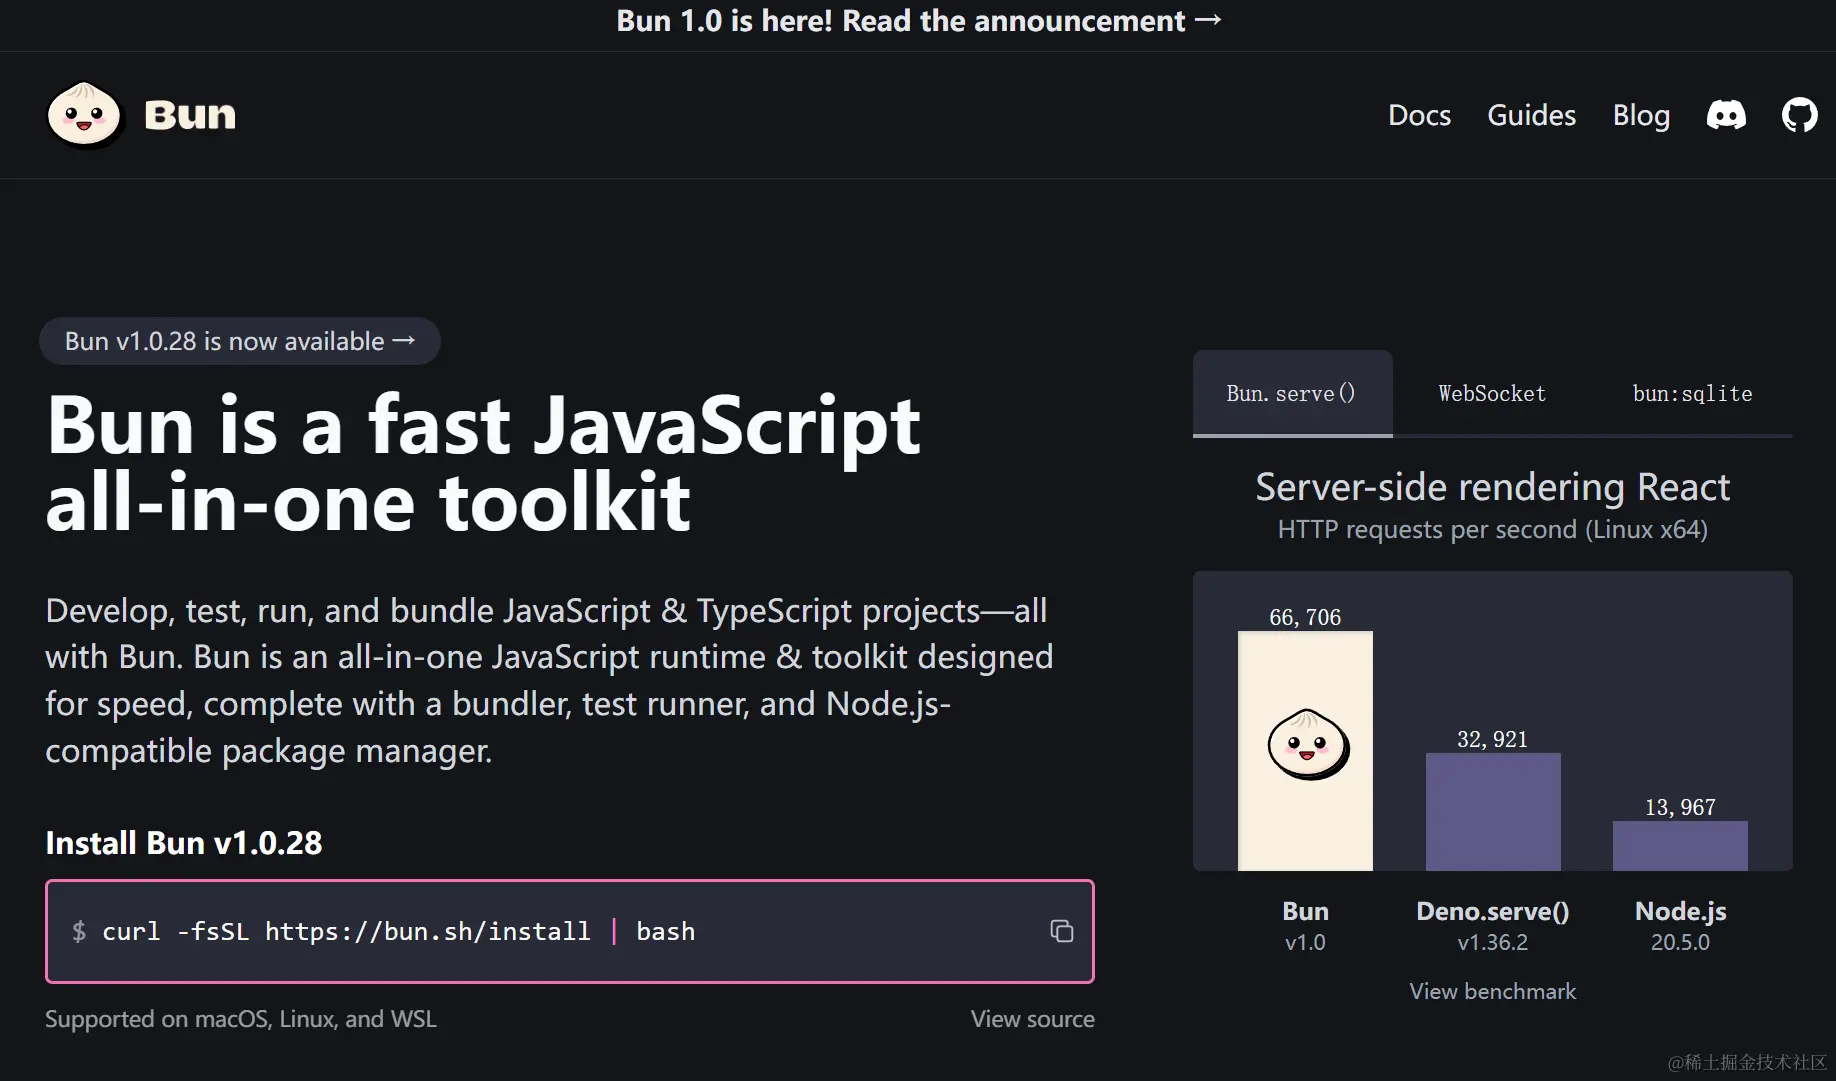Click the Node.js chart bar
The height and width of the screenshot is (1081, 1836).
(x=1680, y=845)
